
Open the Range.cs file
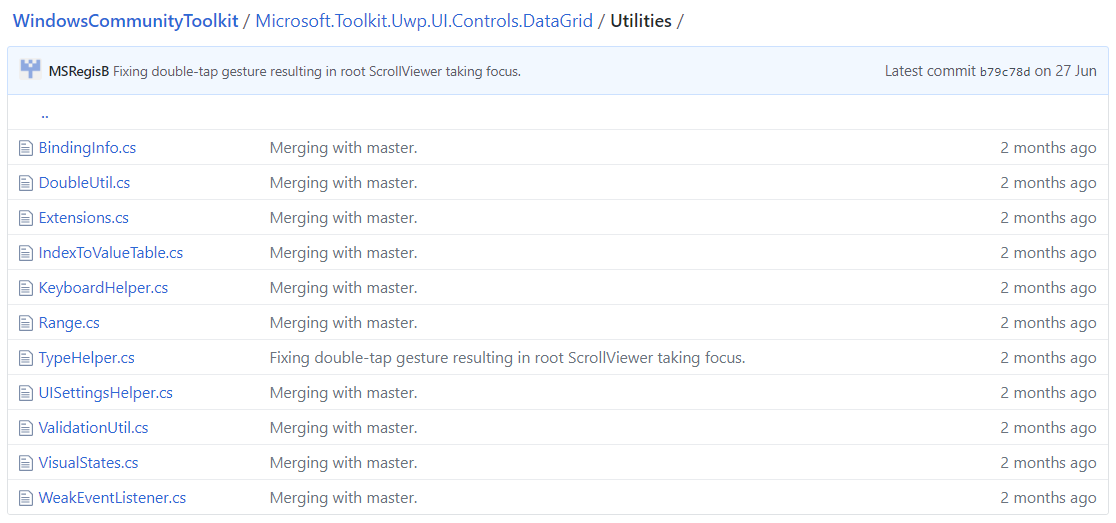tap(69, 323)
